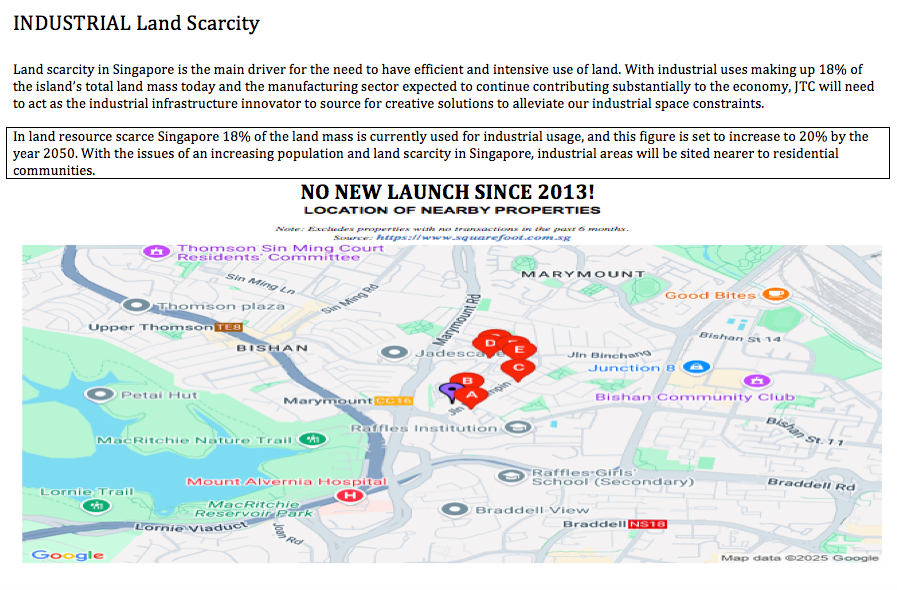Click the Good Bites coffee cup icon
The height and width of the screenshot is (590, 897).
point(774,295)
